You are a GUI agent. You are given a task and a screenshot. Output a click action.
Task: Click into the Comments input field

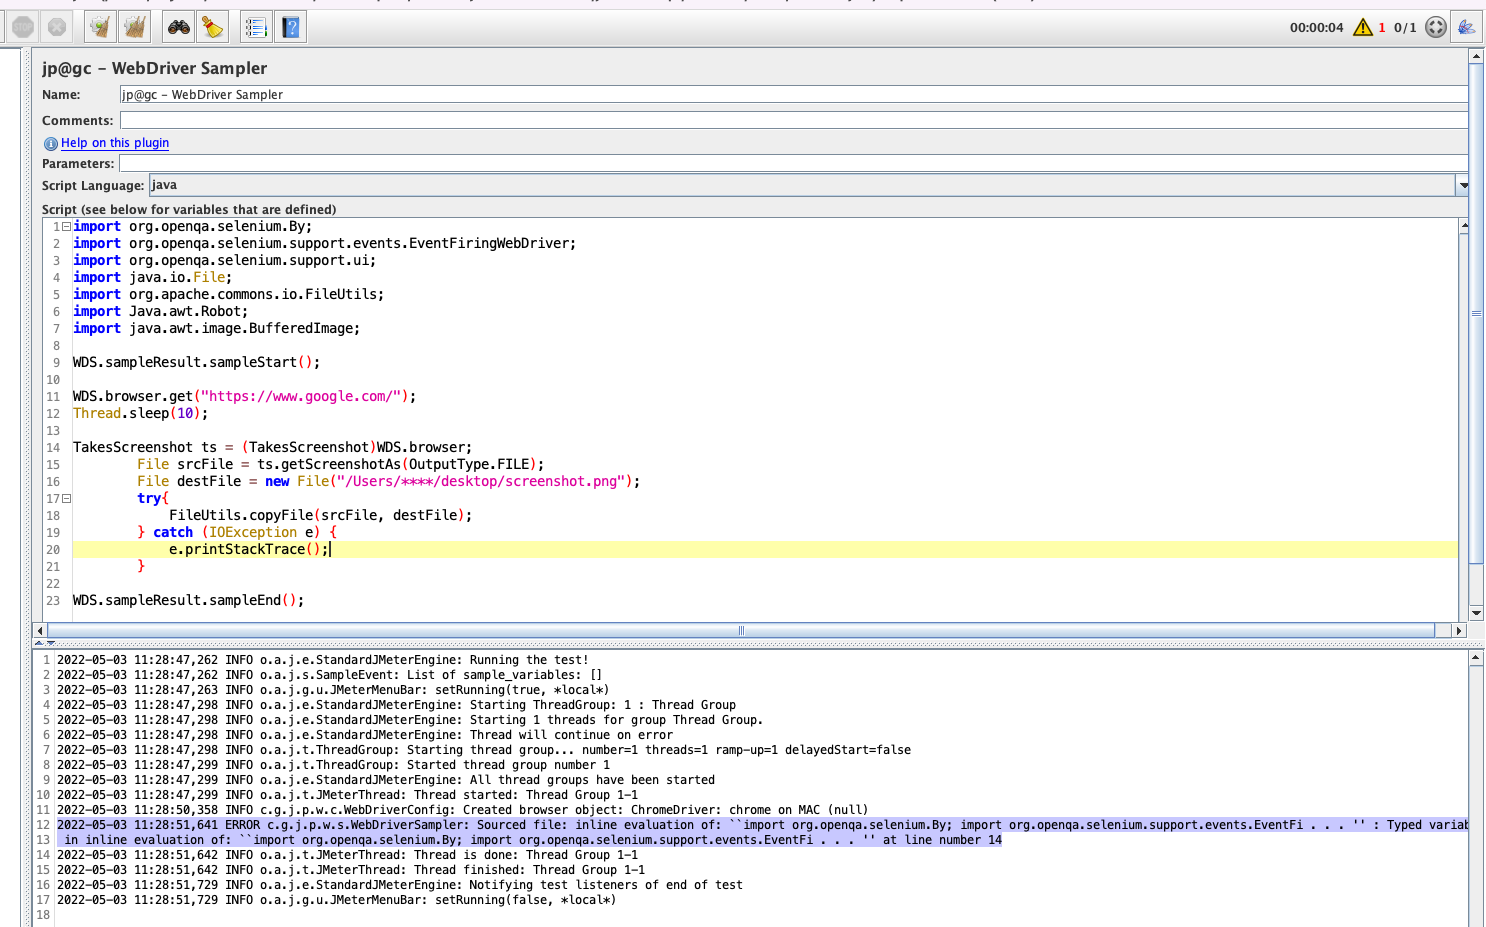coord(793,120)
